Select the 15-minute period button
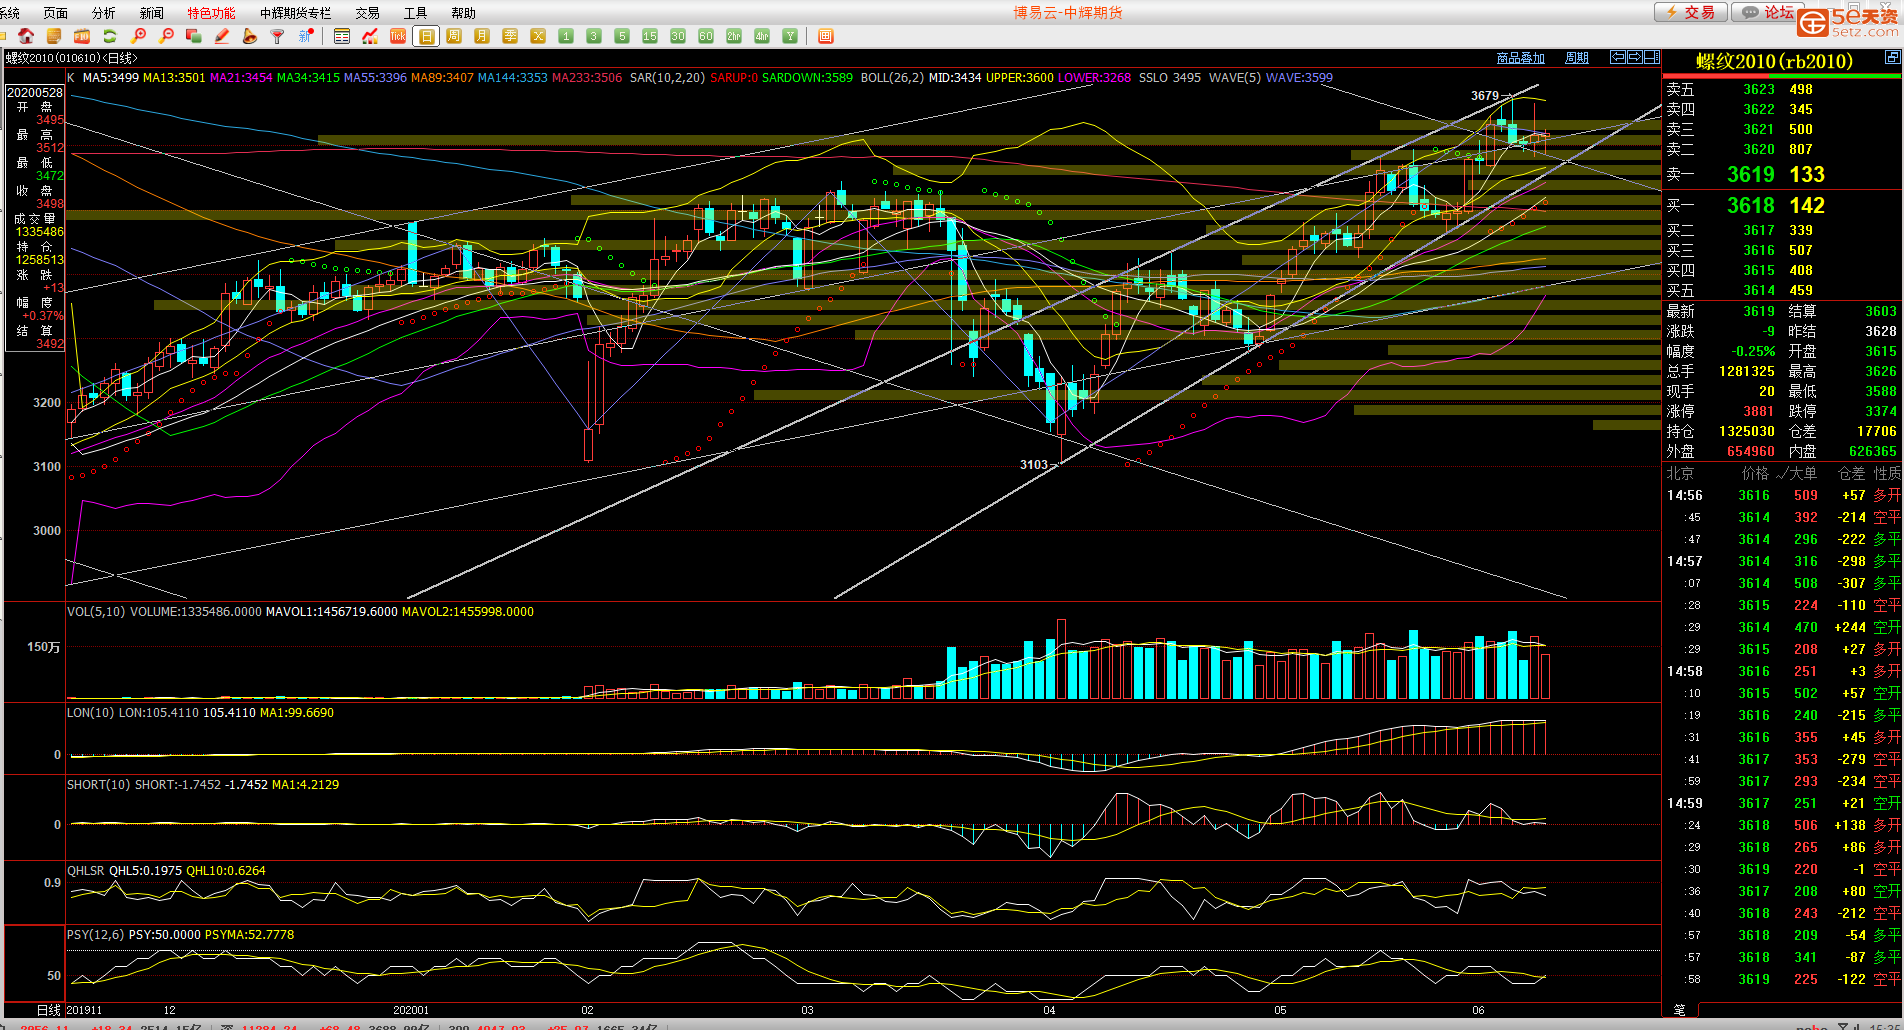Image resolution: width=1904 pixels, height=1030 pixels. coord(650,36)
